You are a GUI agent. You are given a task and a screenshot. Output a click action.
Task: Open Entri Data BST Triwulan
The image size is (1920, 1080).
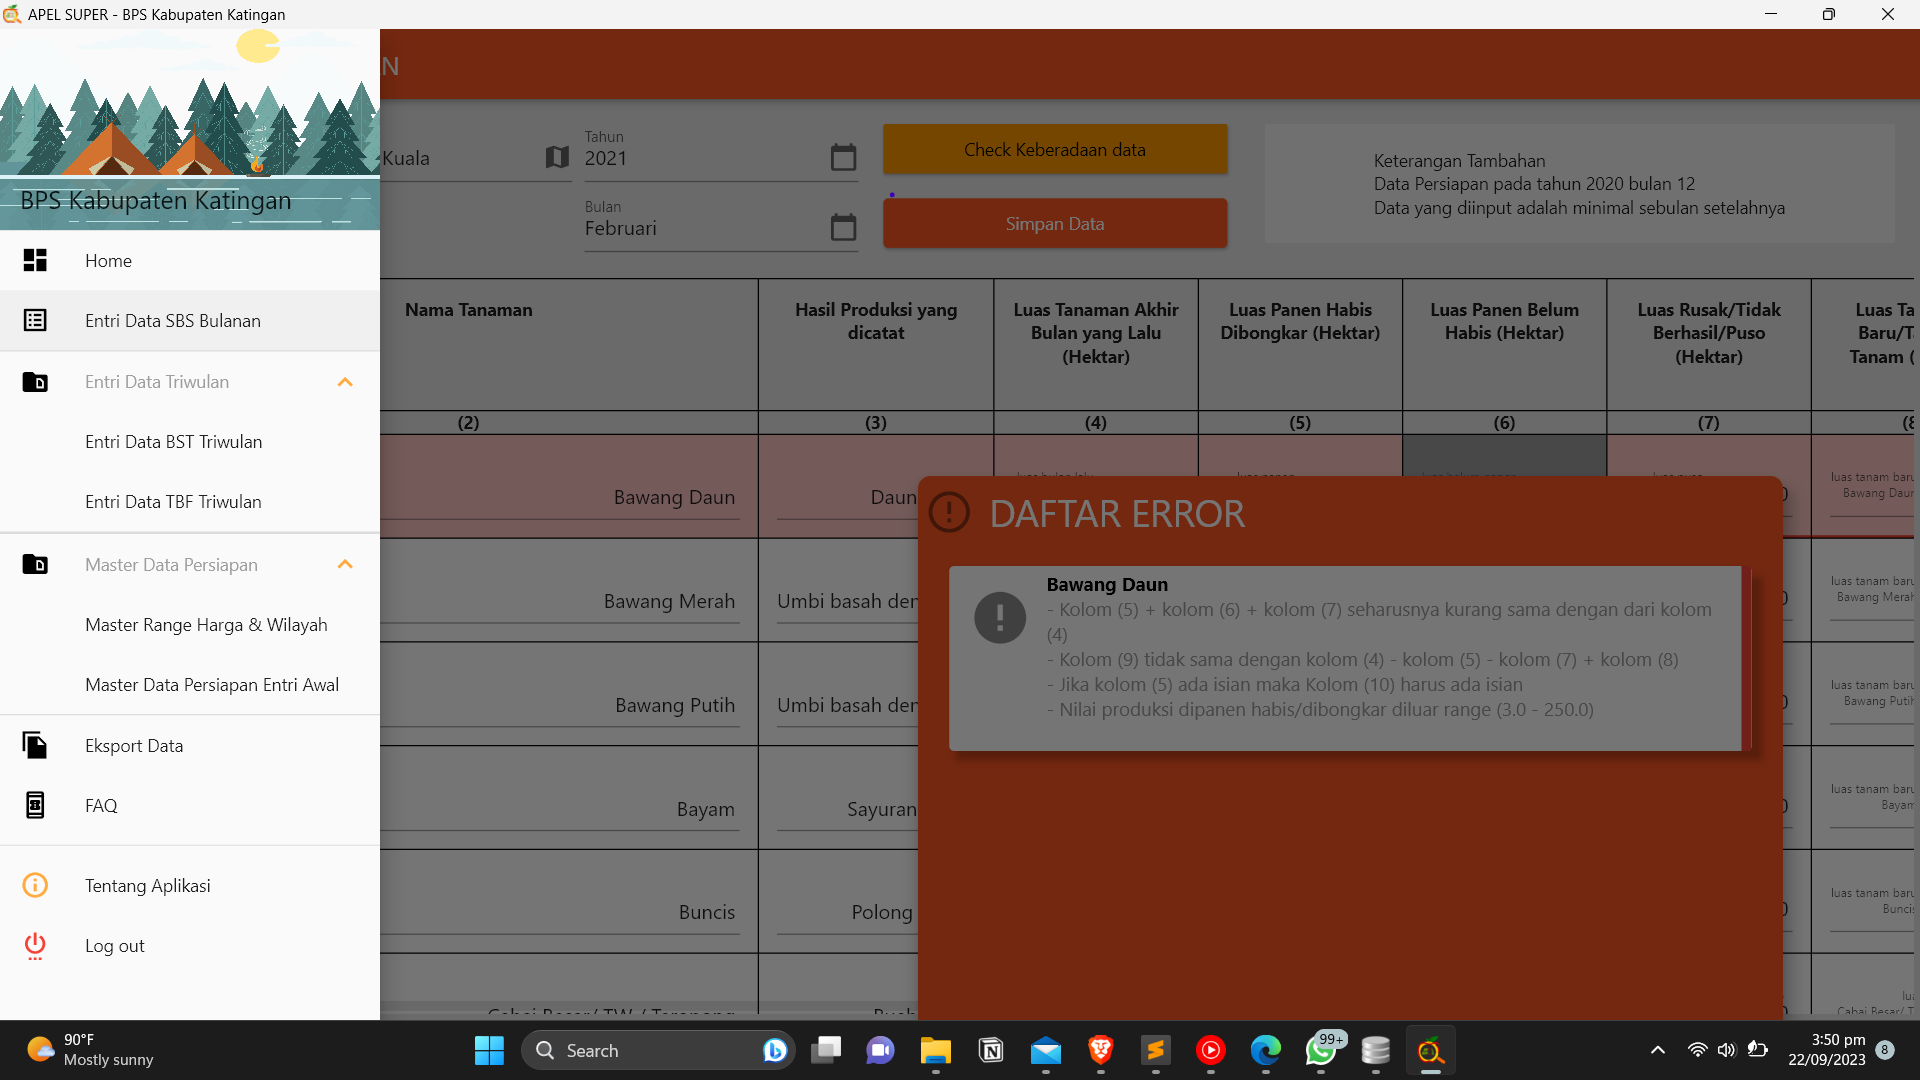pos(173,442)
